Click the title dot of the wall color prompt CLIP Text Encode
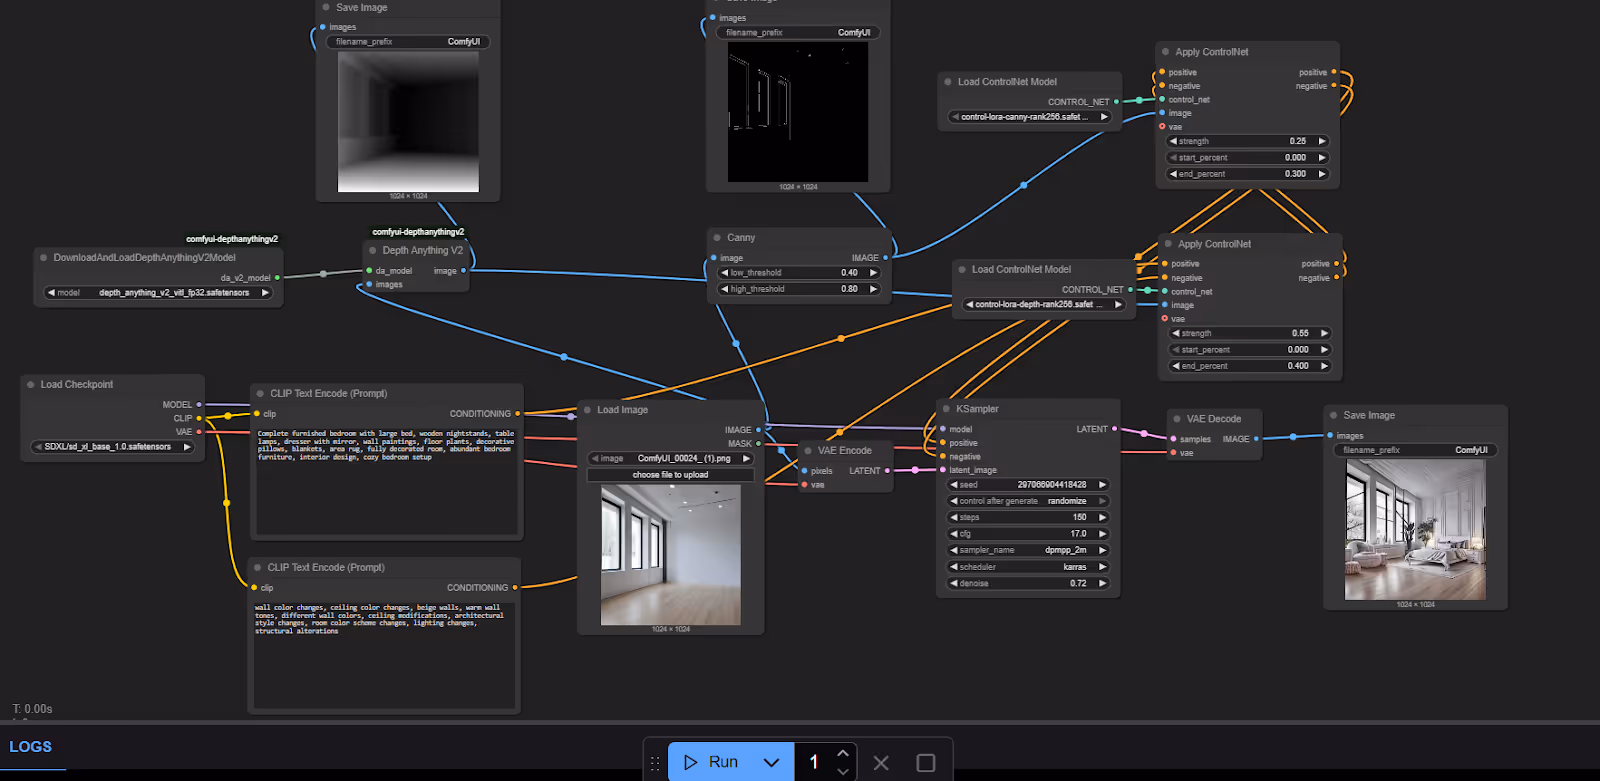The height and width of the screenshot is (781, 1600). 258,568
